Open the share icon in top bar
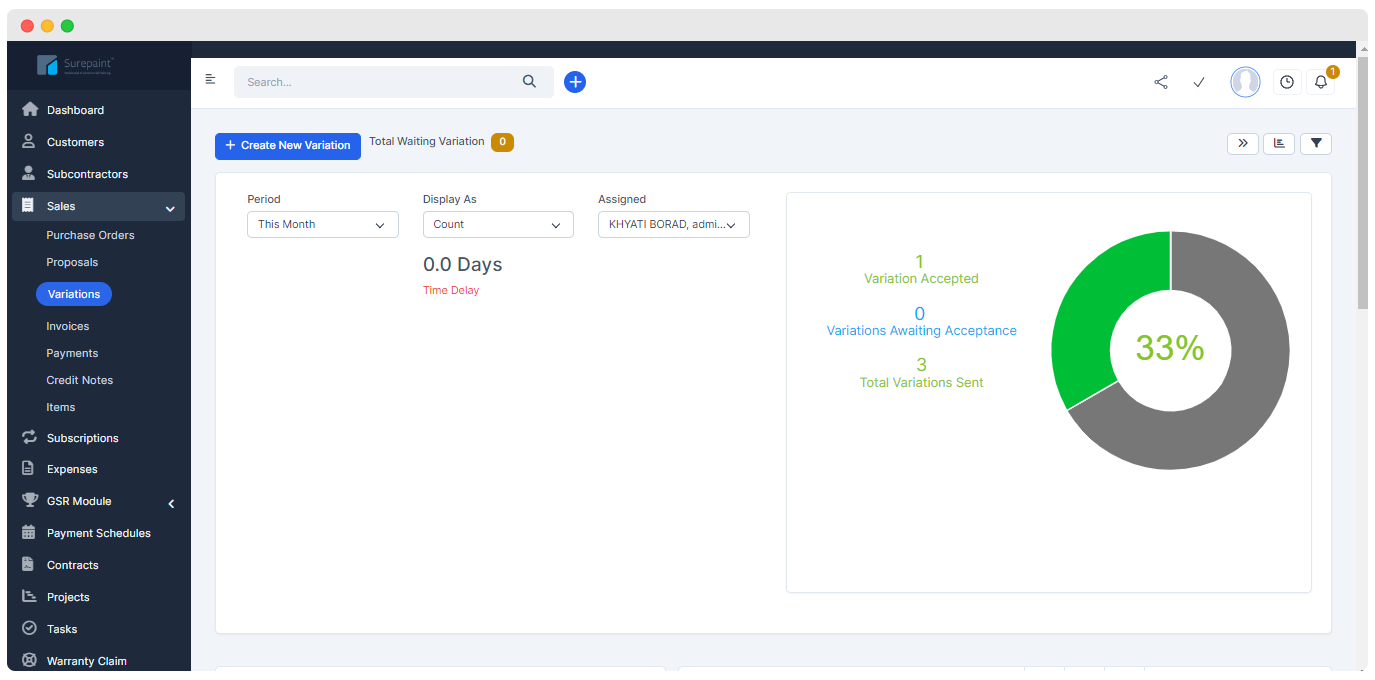Image resolution: width=1375 pixels, height=680 pixels. pyautogui.click(x=1161, y=82)
